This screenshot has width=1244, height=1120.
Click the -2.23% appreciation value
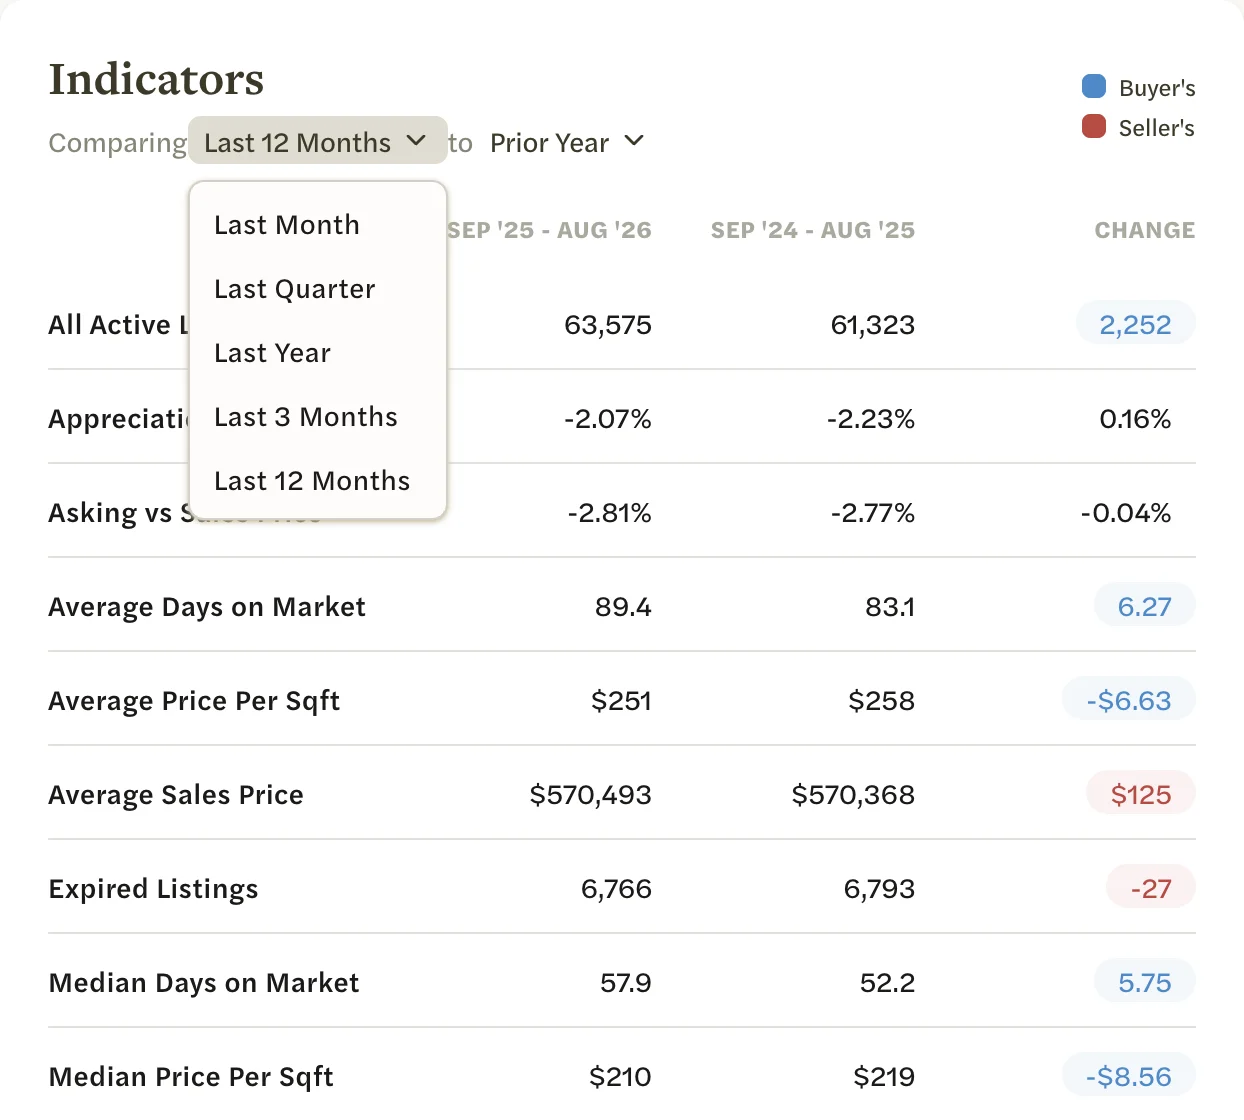(x=871, y=419)
